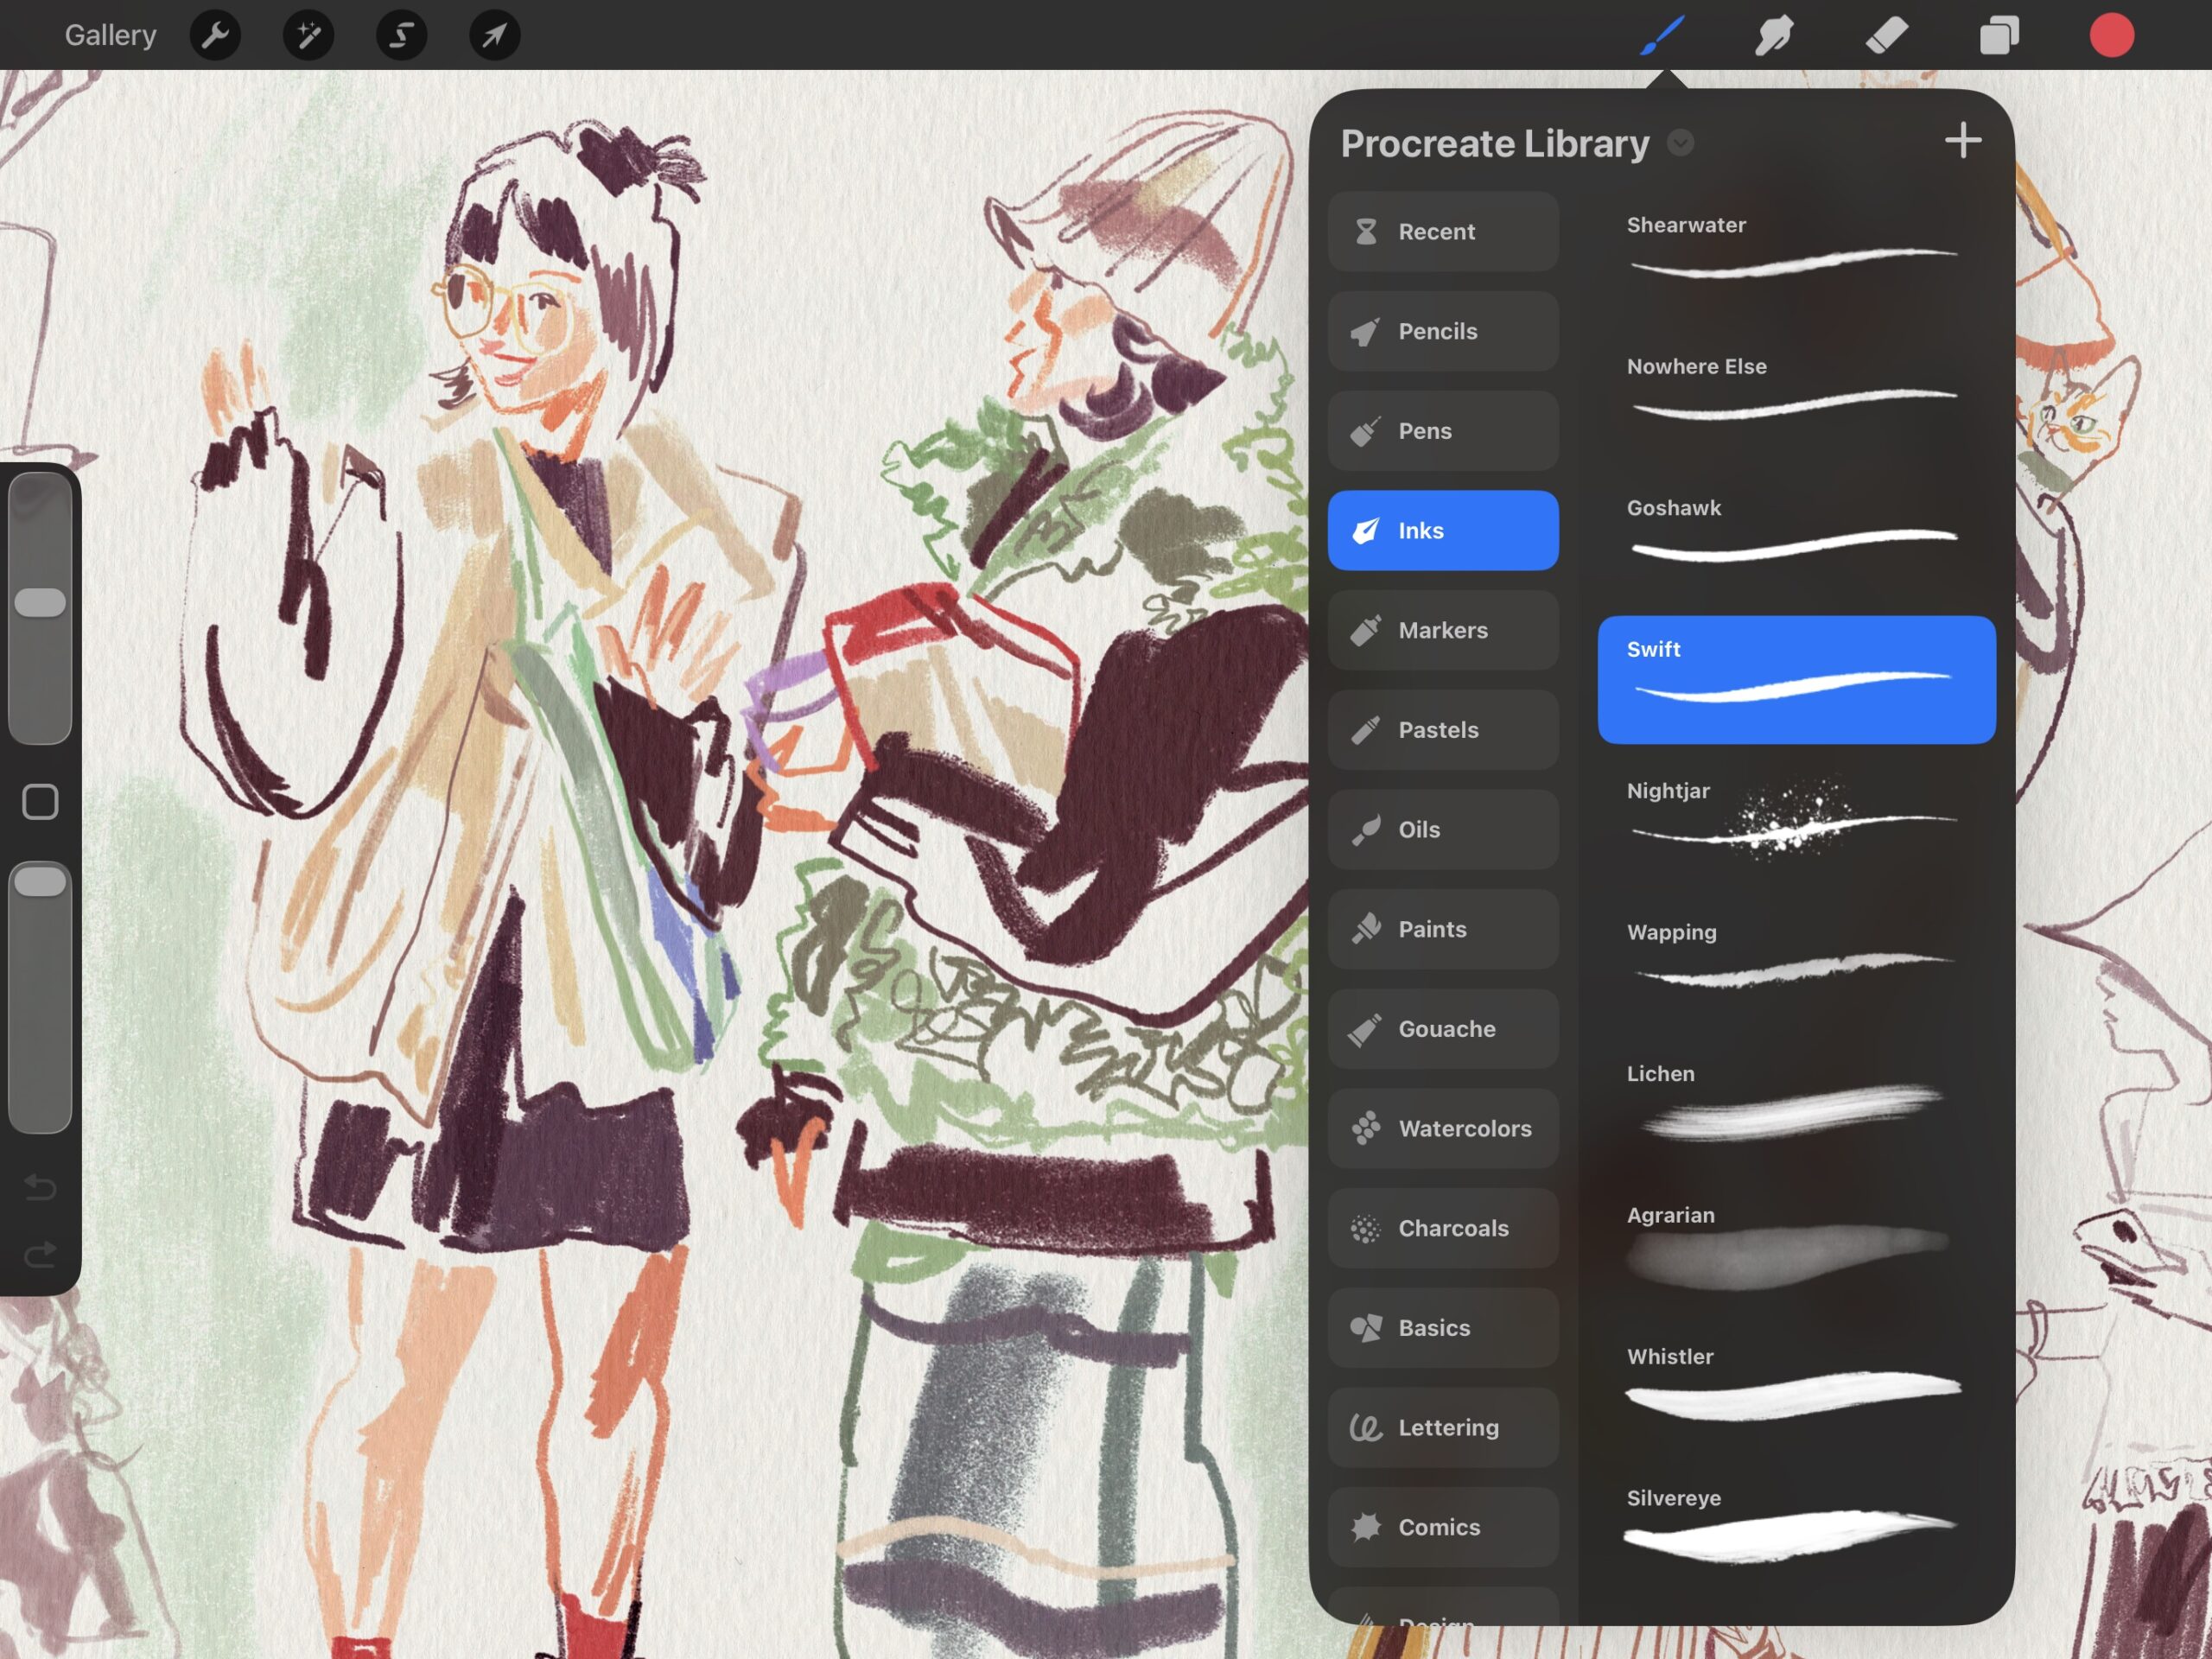Open the Recent brushes category
The width and height of the screenshot is (2212, 1659).
point(1442,231)
